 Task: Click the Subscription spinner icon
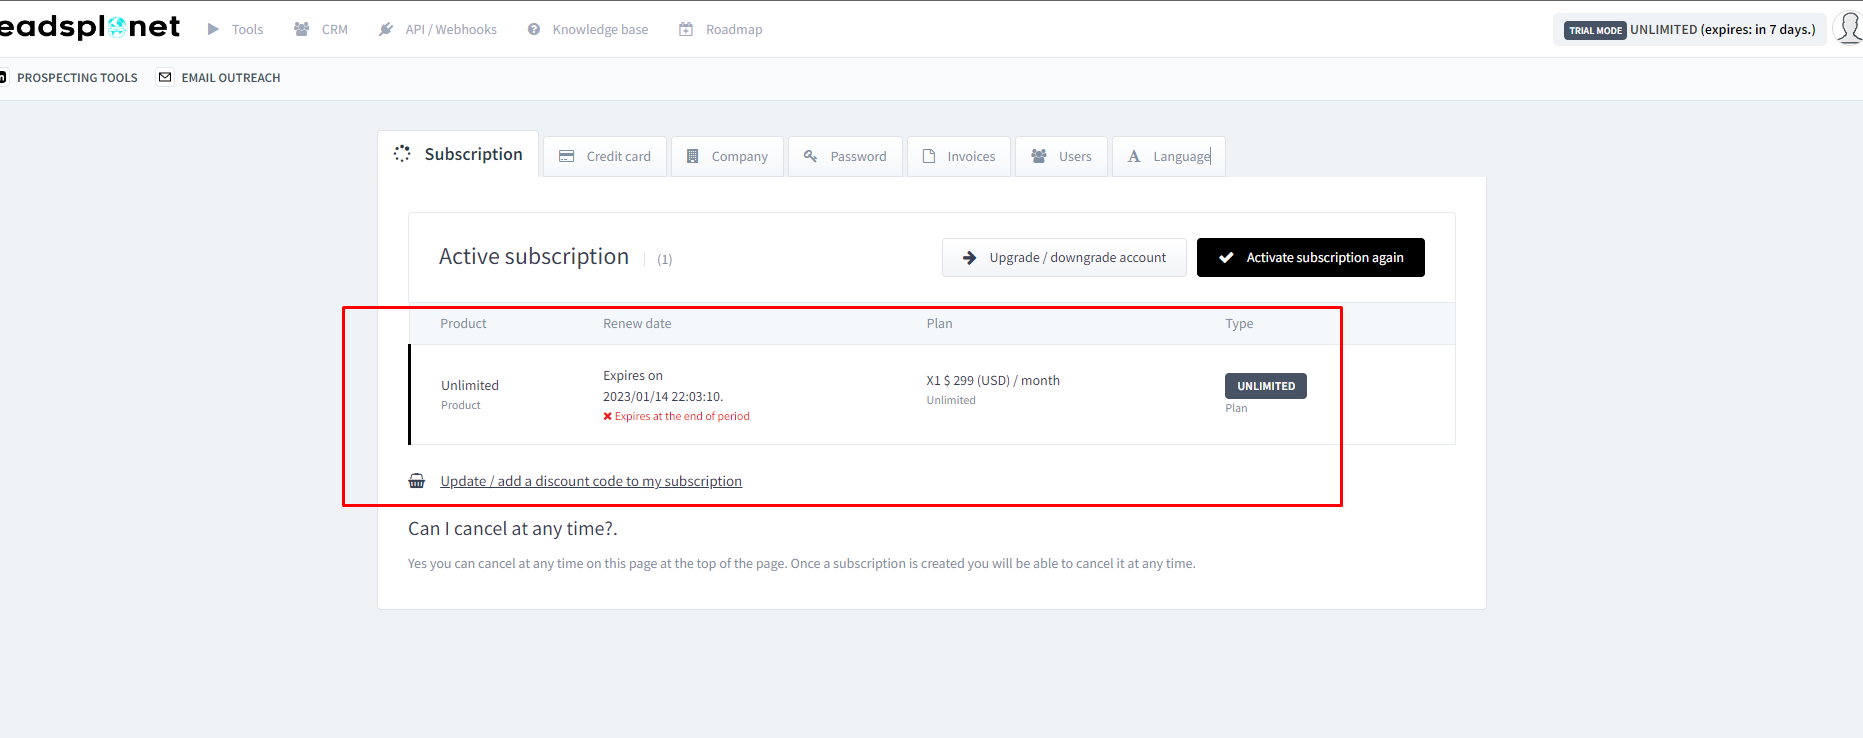point(402,153)
